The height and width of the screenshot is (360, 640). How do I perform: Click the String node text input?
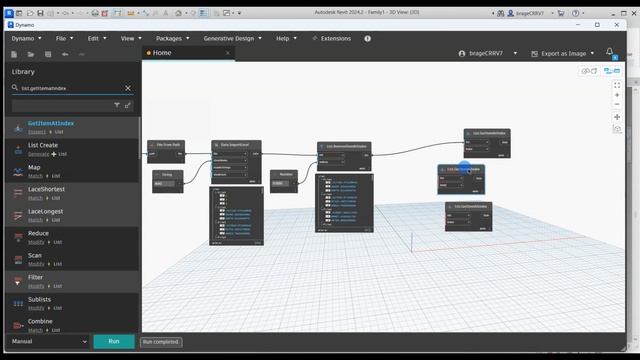(x=164, y=184)
